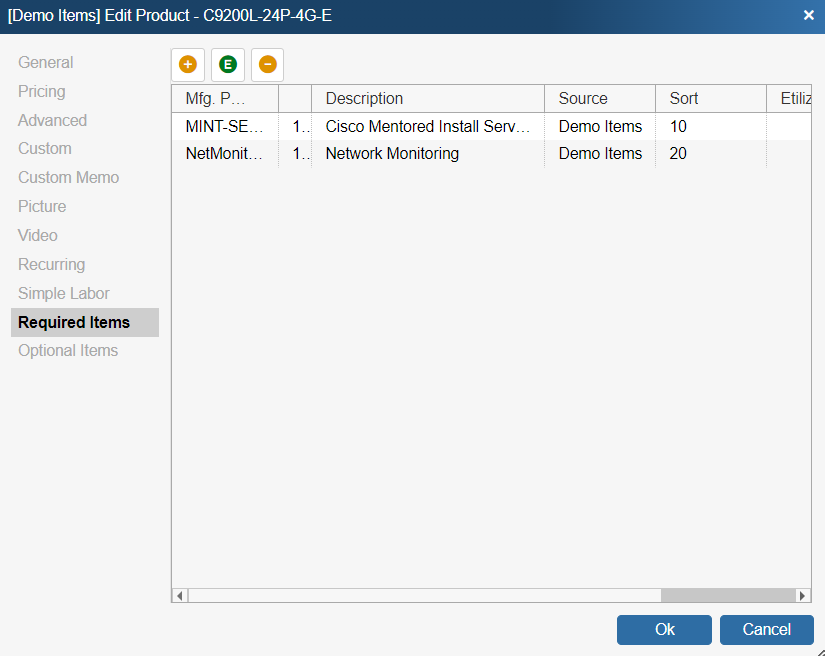Sort by the Description column header
825x656 pixels.
click(x=427, y=99)
